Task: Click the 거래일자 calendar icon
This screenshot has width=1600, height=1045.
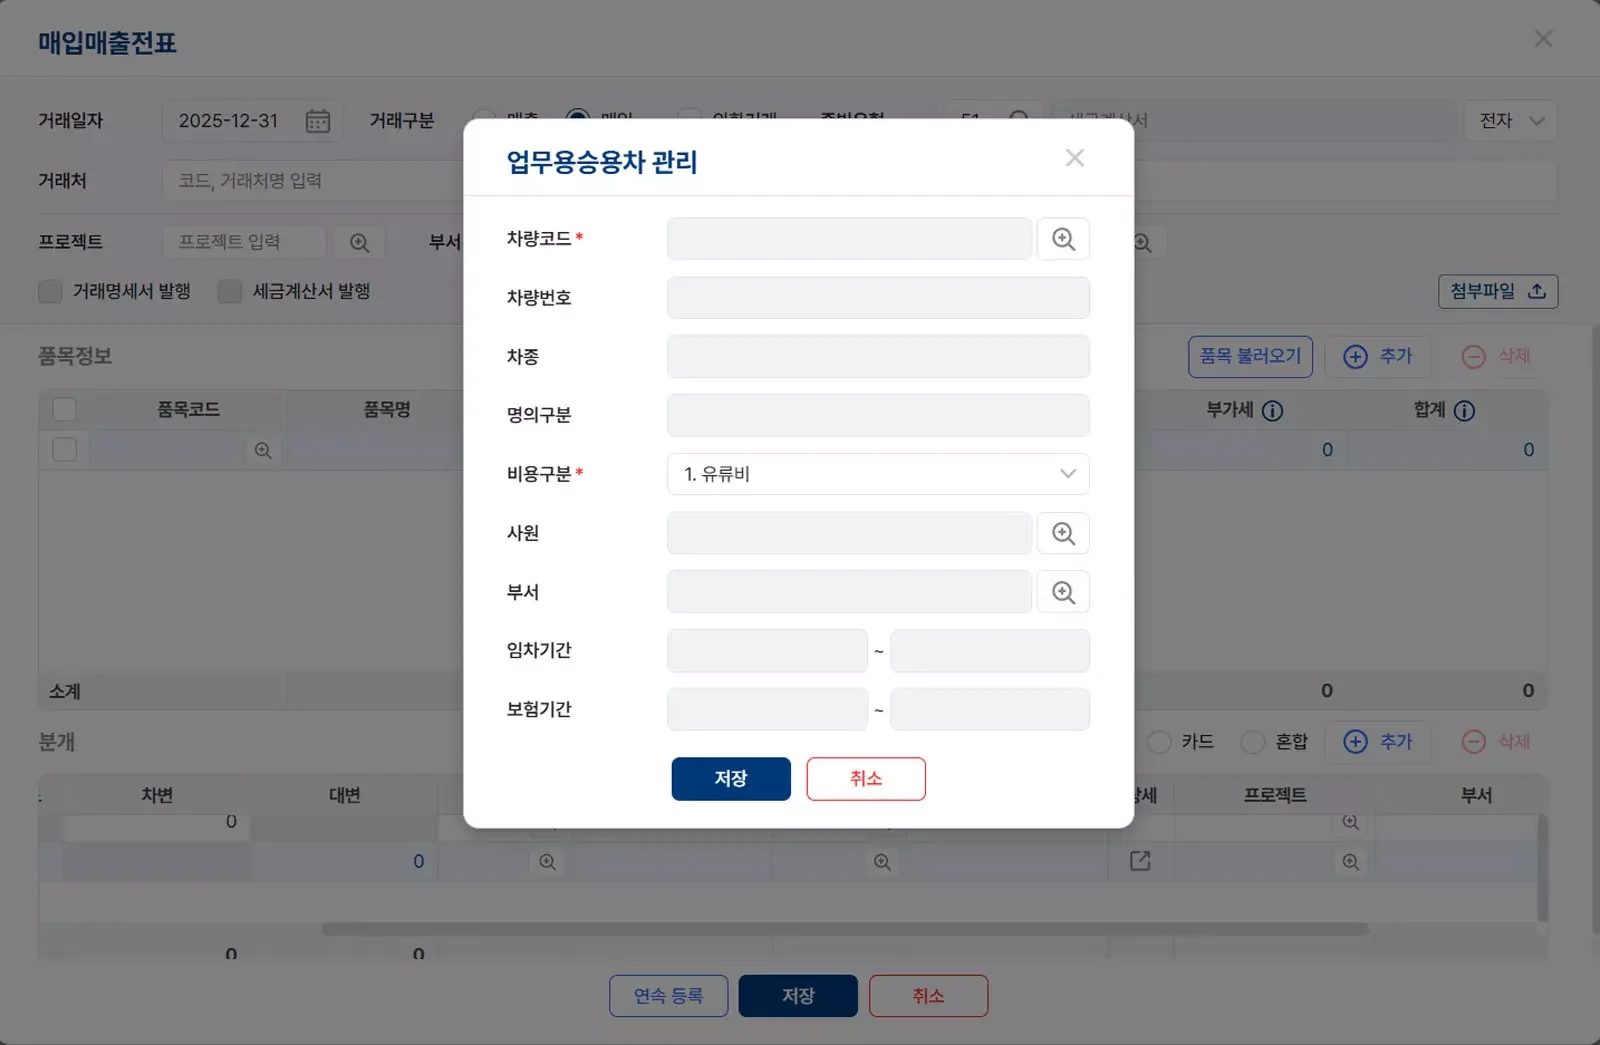Action: click(318, 120)
